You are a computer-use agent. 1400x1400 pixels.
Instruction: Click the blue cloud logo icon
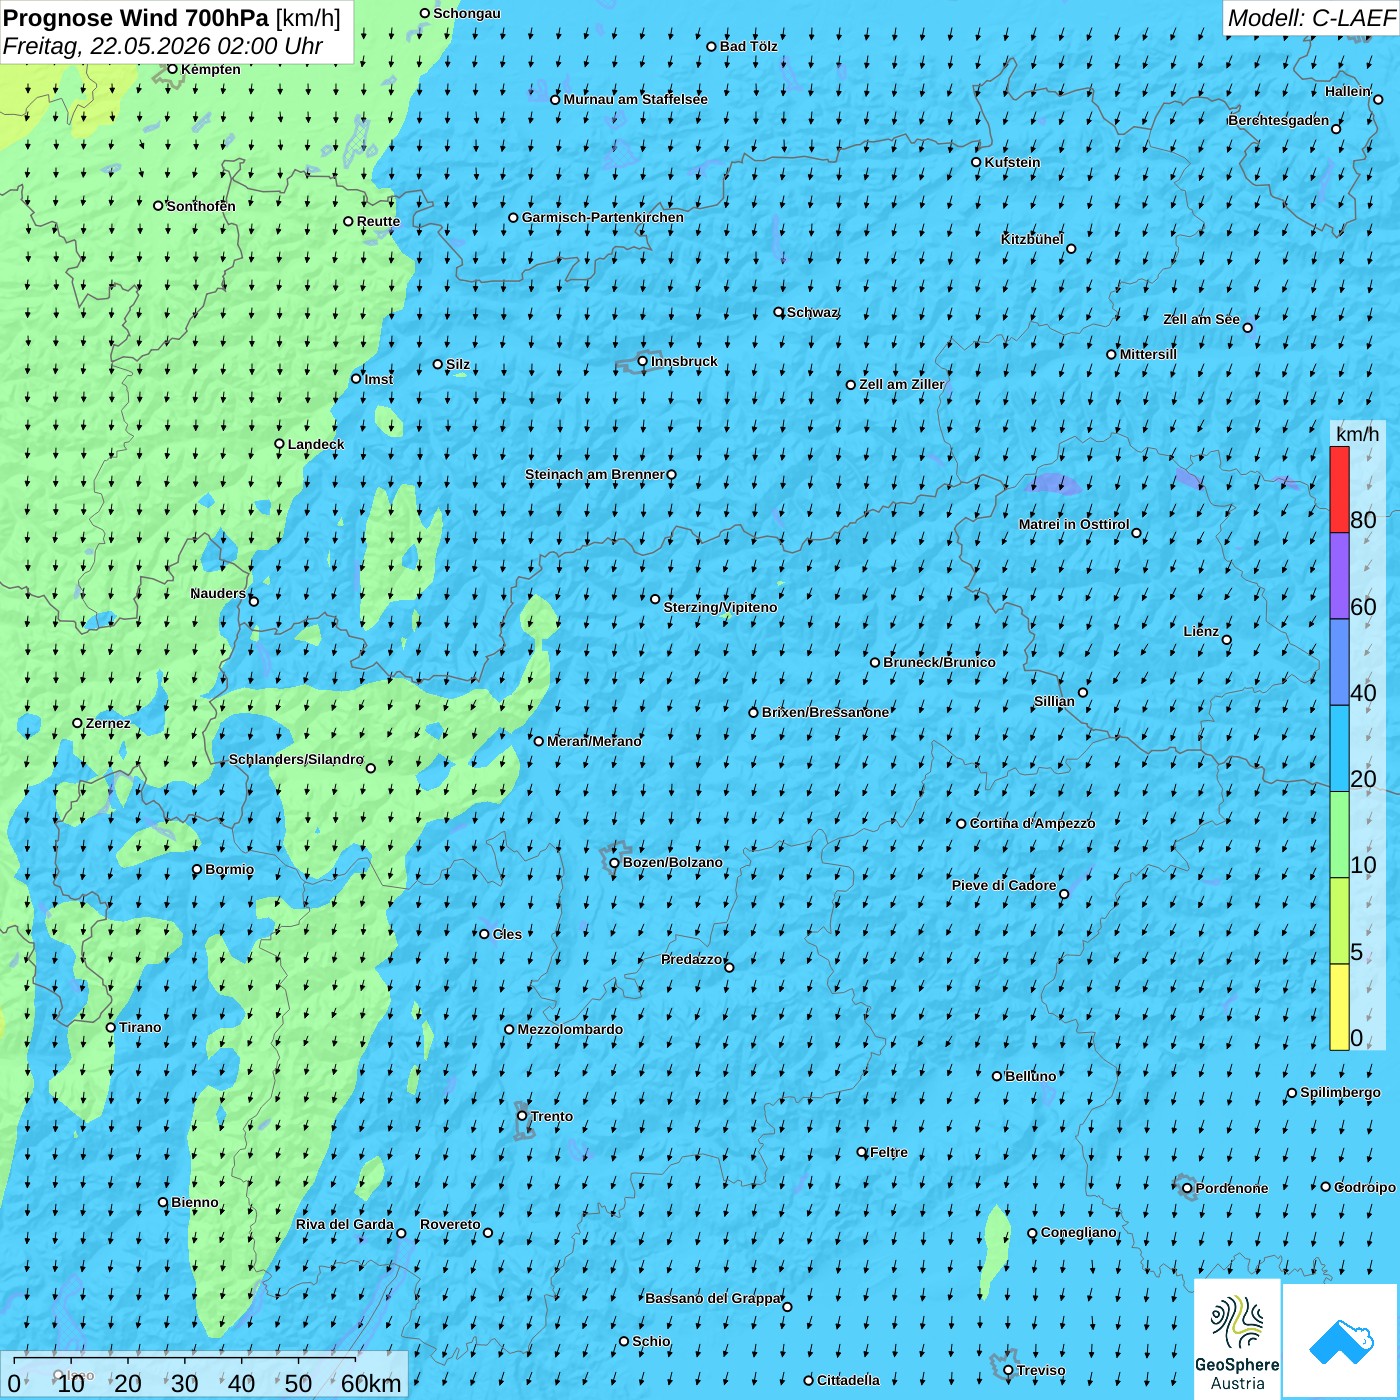pyautogui.click(x=1342, y=1342)
